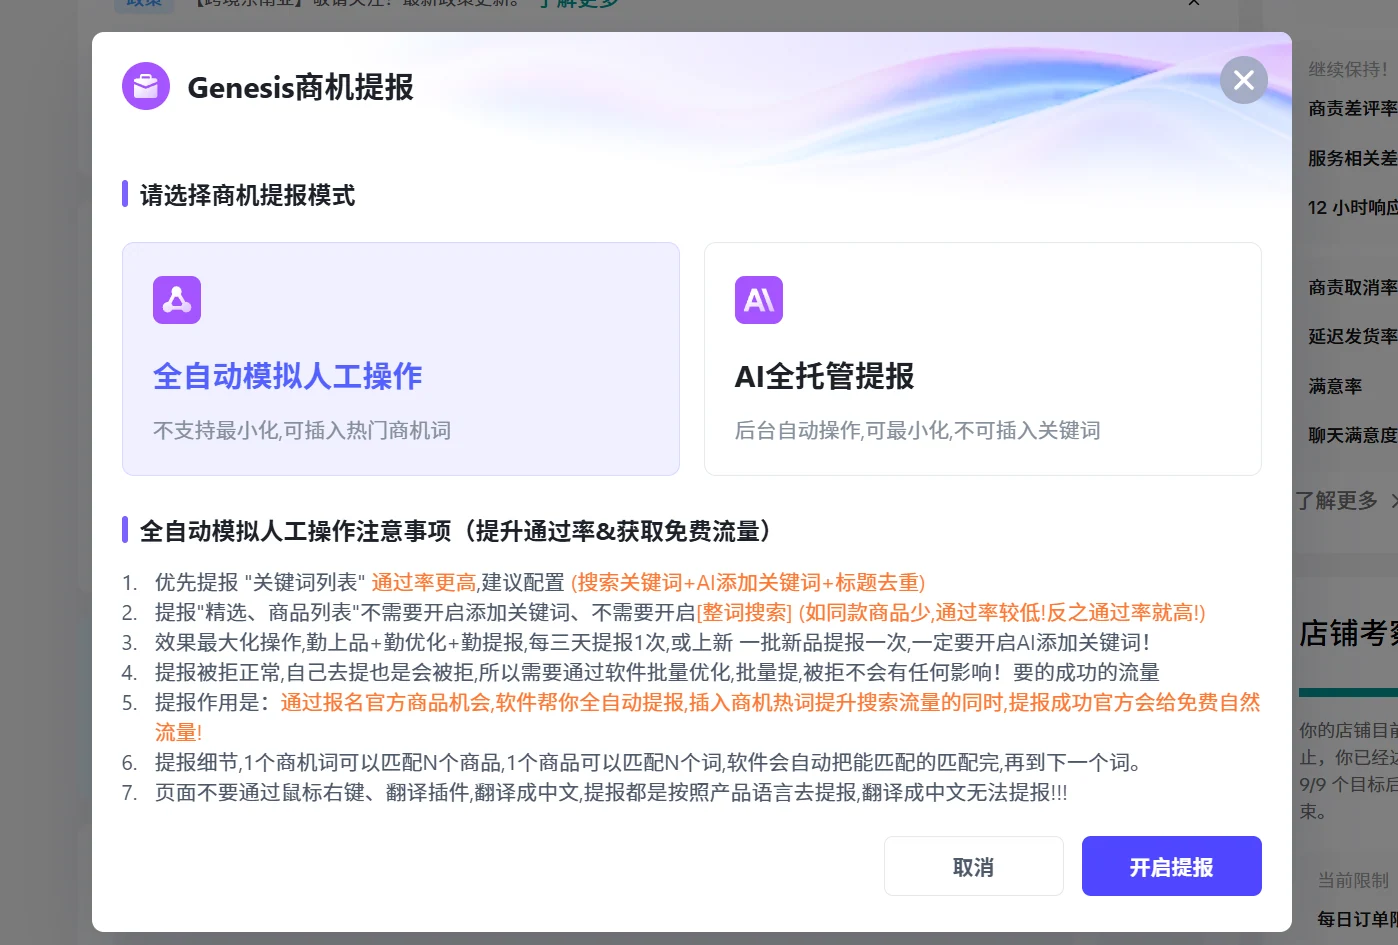Click 12 小时响应 metric in background page
This screenshot has height=945, width=1398.
[1353, 207]
